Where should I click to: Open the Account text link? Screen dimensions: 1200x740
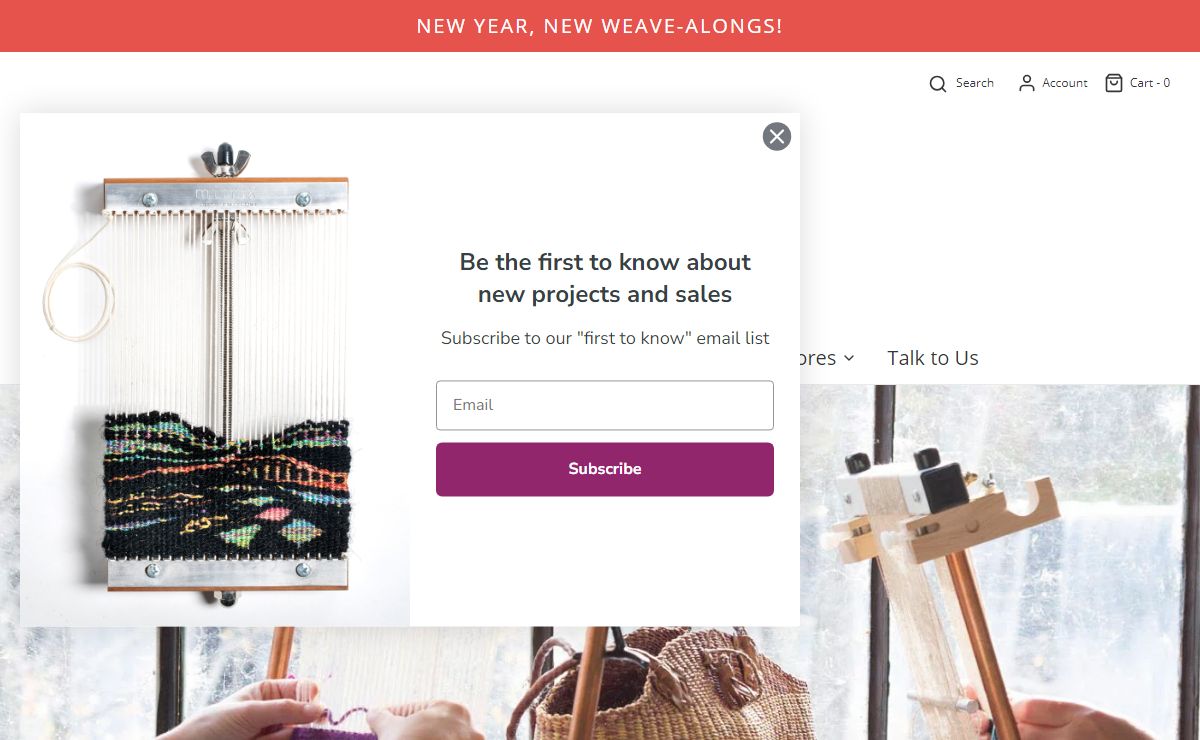[1064, 83]
